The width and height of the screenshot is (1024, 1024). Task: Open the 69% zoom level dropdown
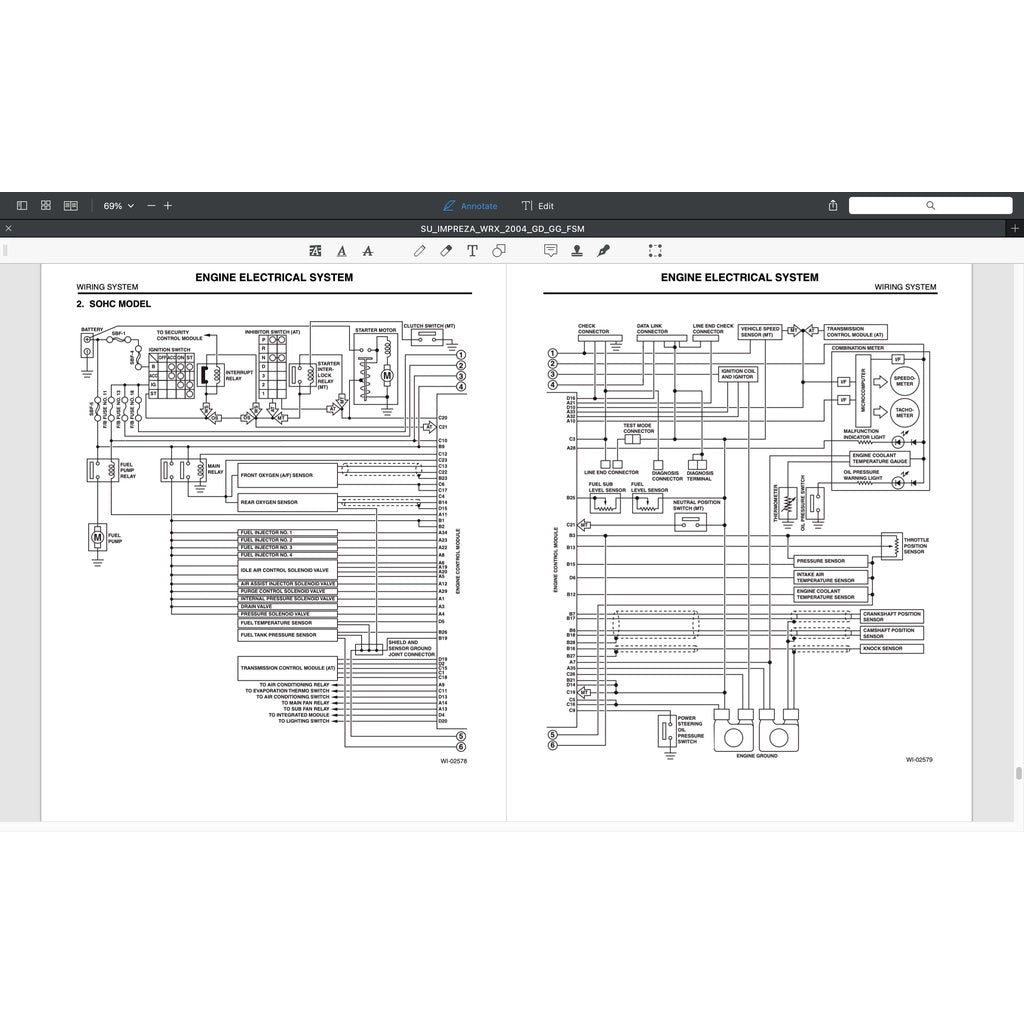tap(118, 205)
